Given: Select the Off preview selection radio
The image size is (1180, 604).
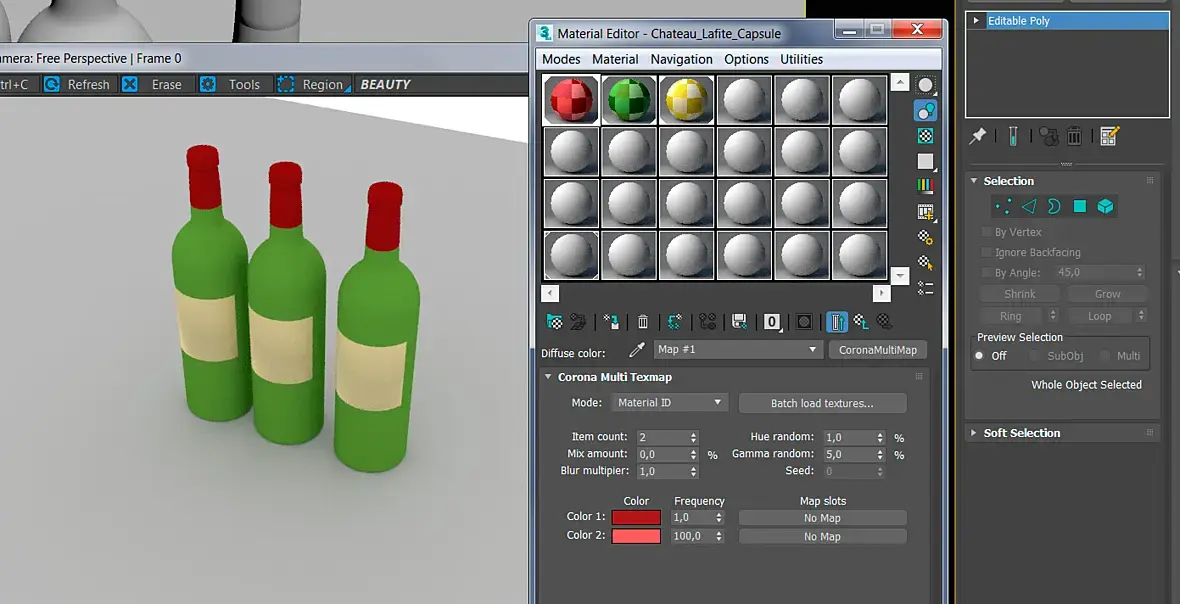Looking at the screenshot, I should [x=979, y=356].
